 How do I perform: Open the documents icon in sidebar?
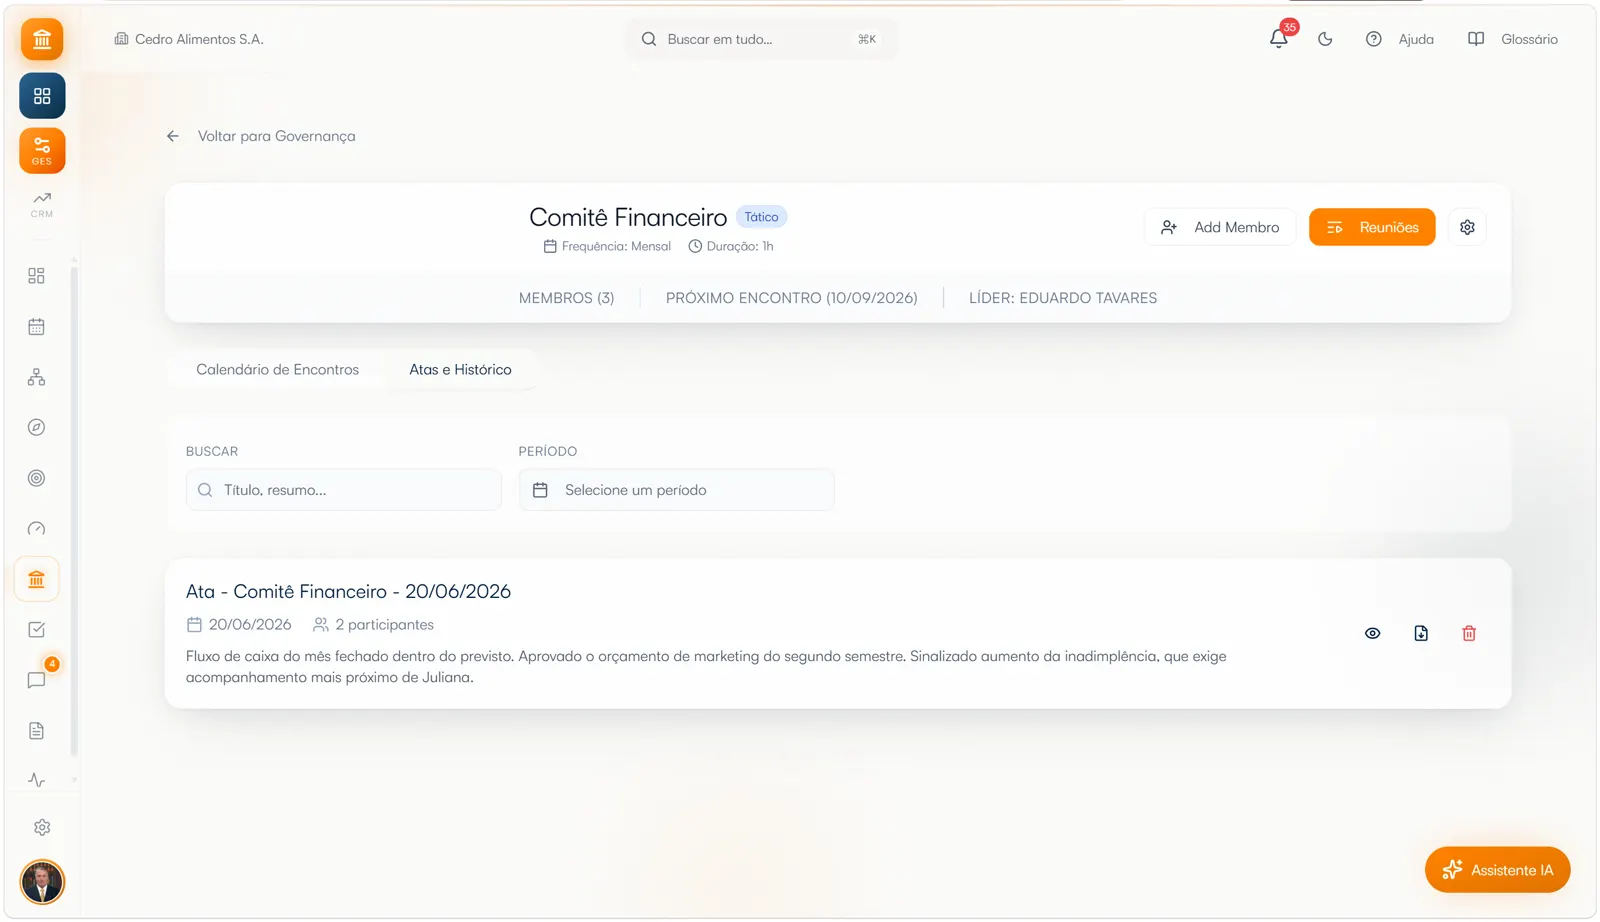point(37,731)
